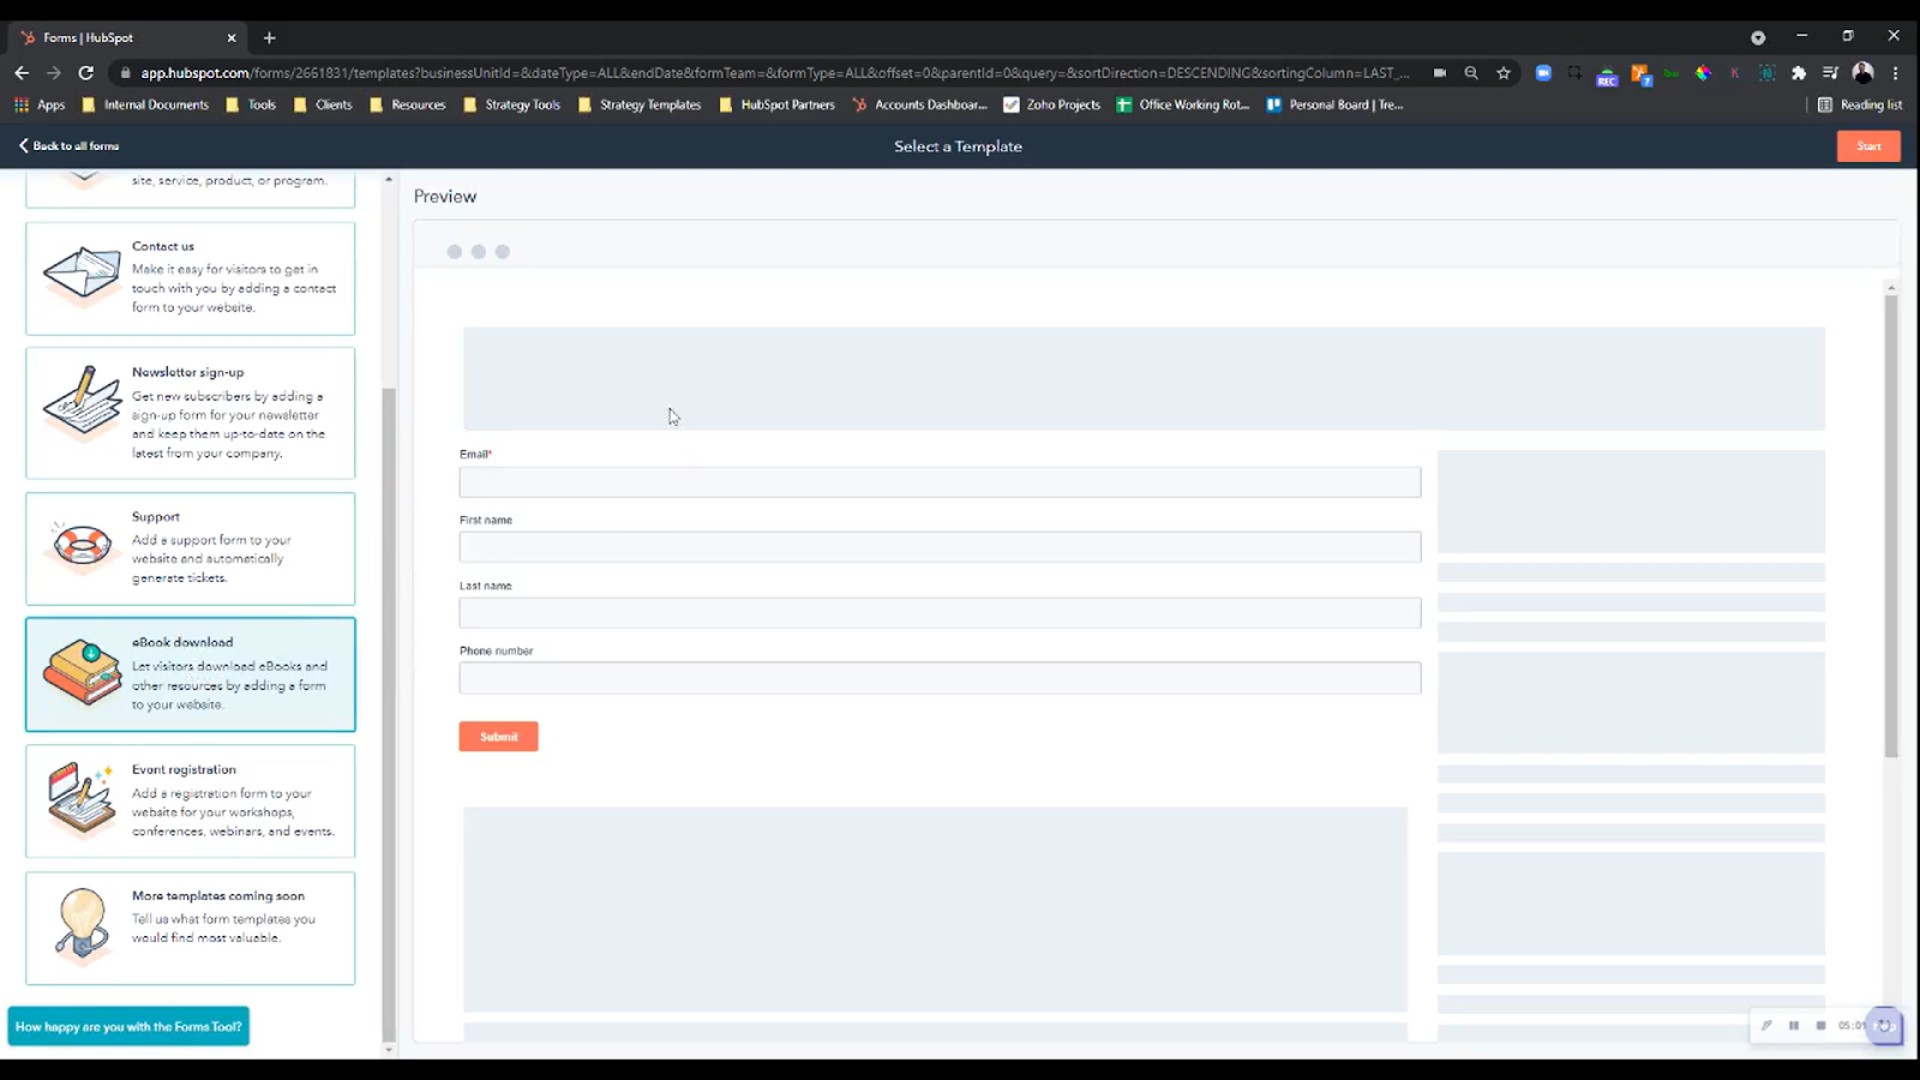Bookmark this page with the star icon
Screen dimensions: 1920x1080
click(x=1503, y=73)
